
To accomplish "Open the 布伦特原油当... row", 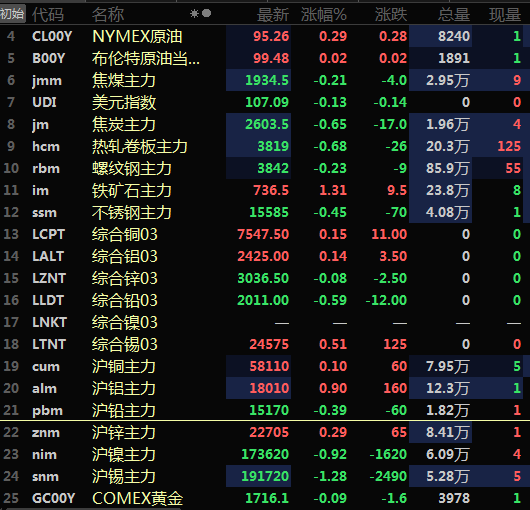I will click(x=265, y=58).
